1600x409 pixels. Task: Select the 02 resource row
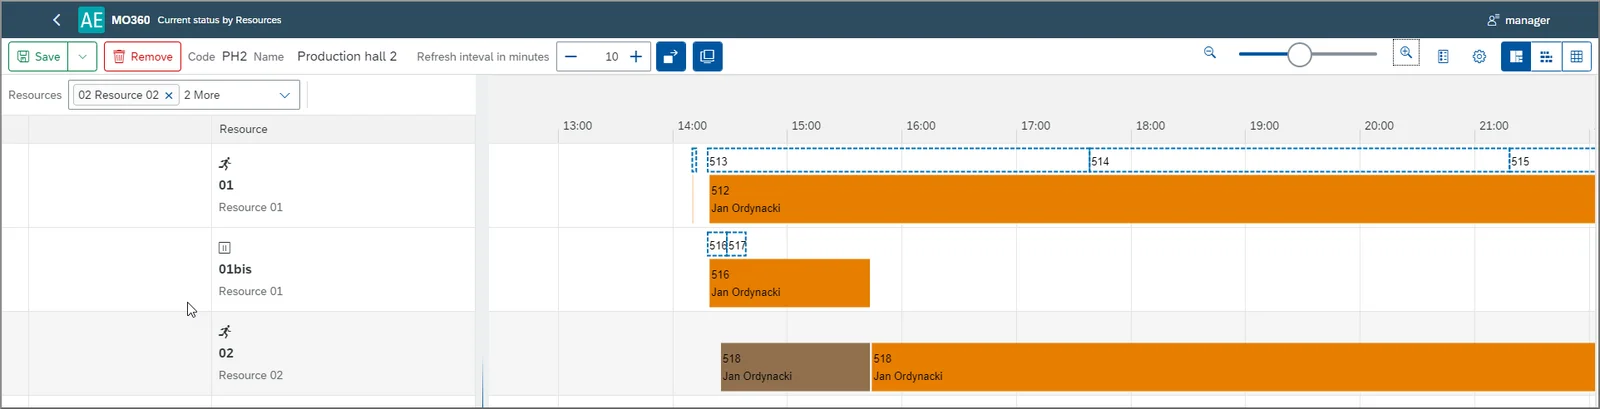tap(238, 353)
